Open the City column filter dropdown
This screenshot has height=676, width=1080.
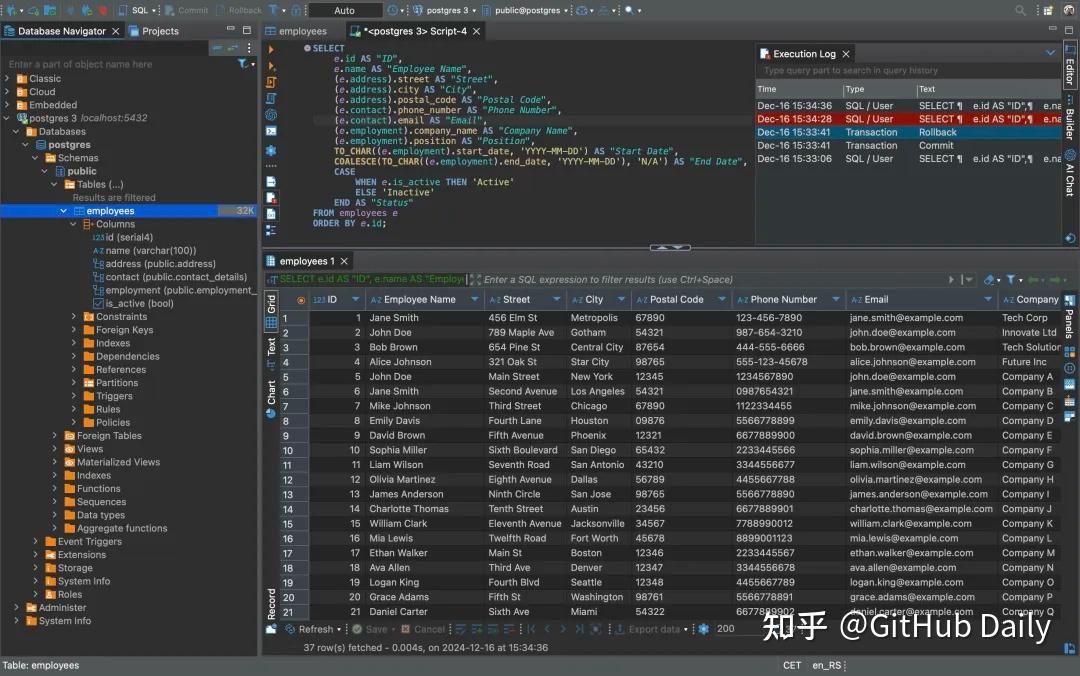(621, 300)
